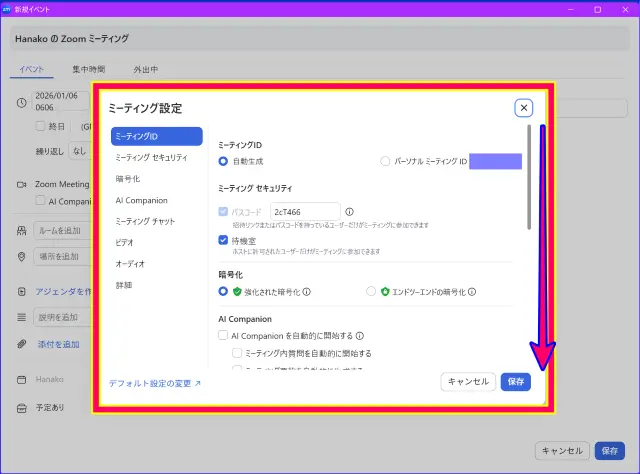The image size is (640, 474).
Task: Click the briefcase icon beside 予定あり
Action: click(22, 408)
